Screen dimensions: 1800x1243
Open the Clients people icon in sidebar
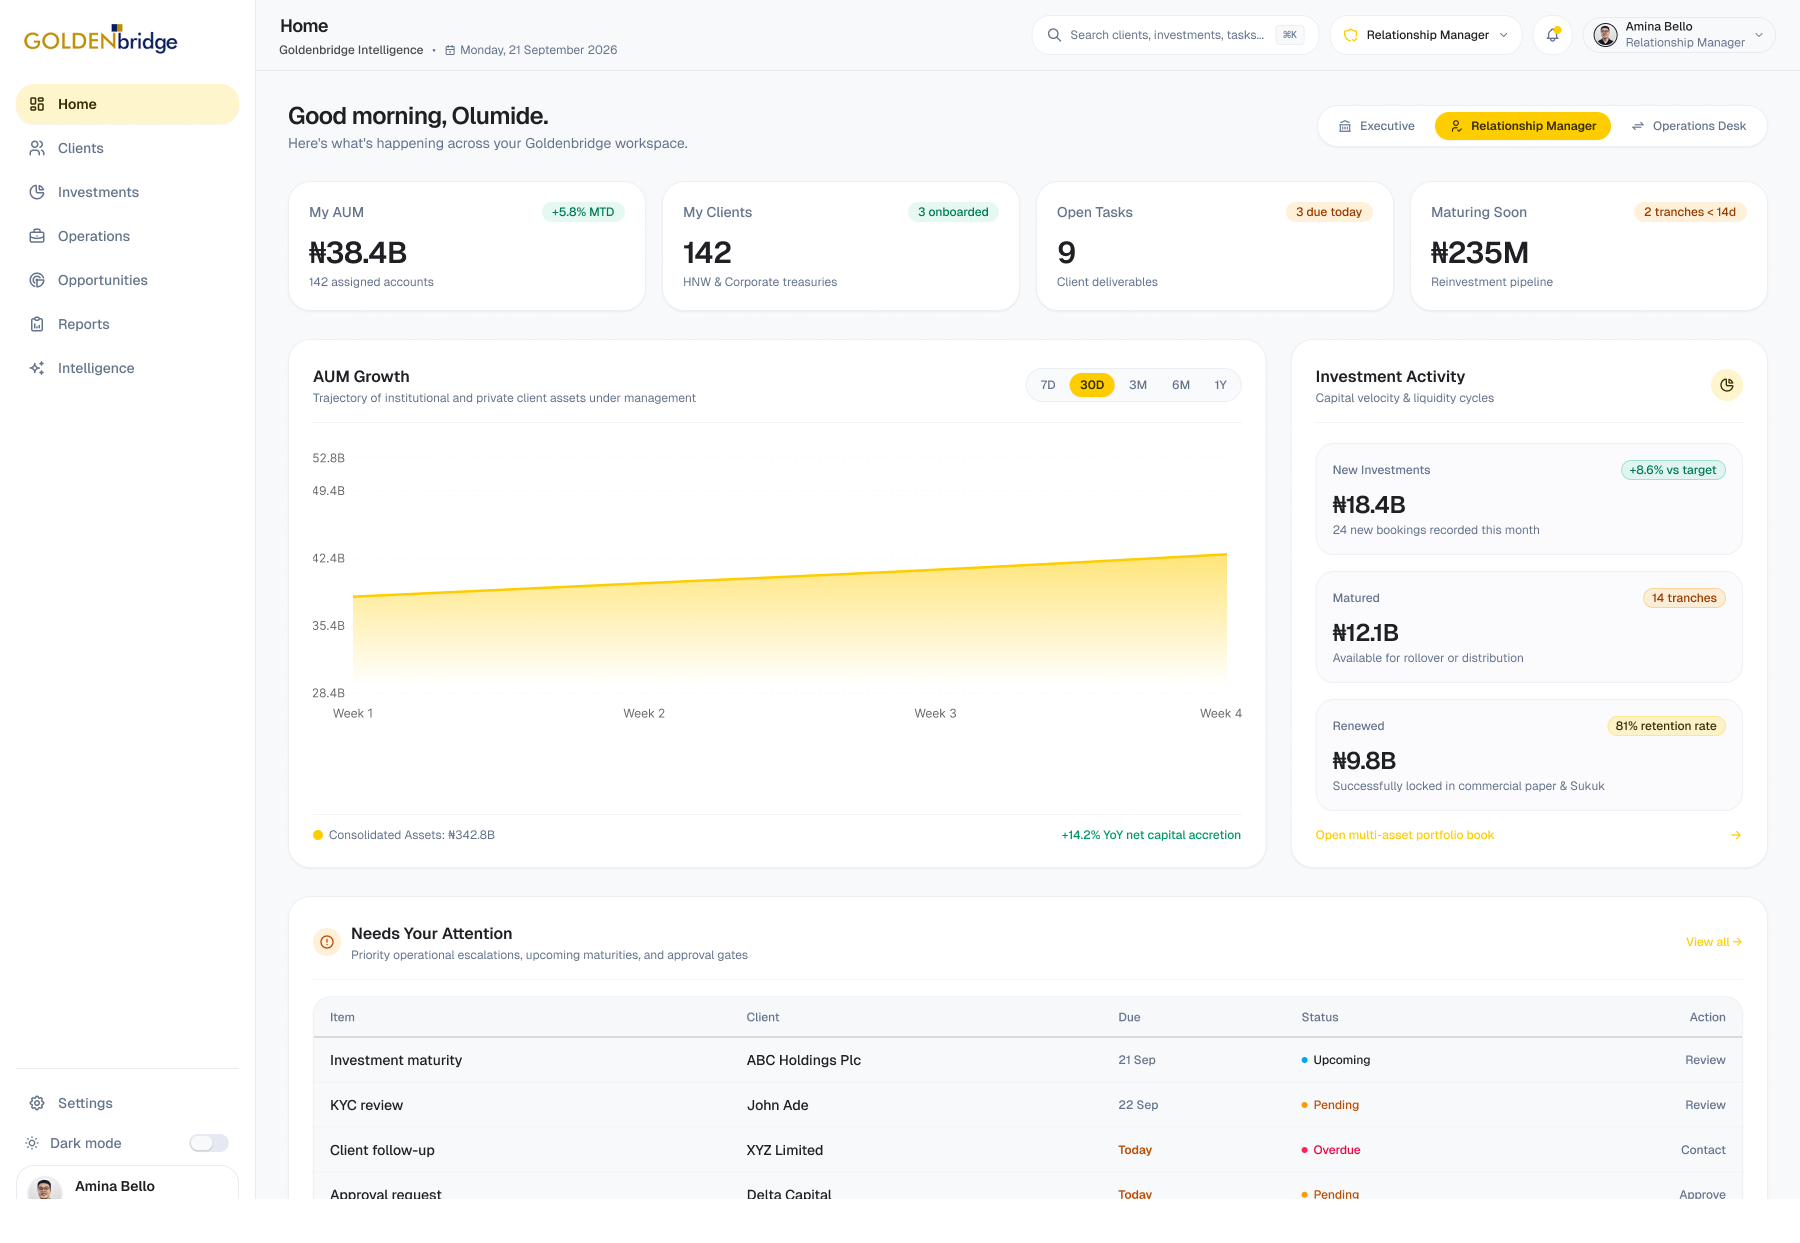click(37, 148)
